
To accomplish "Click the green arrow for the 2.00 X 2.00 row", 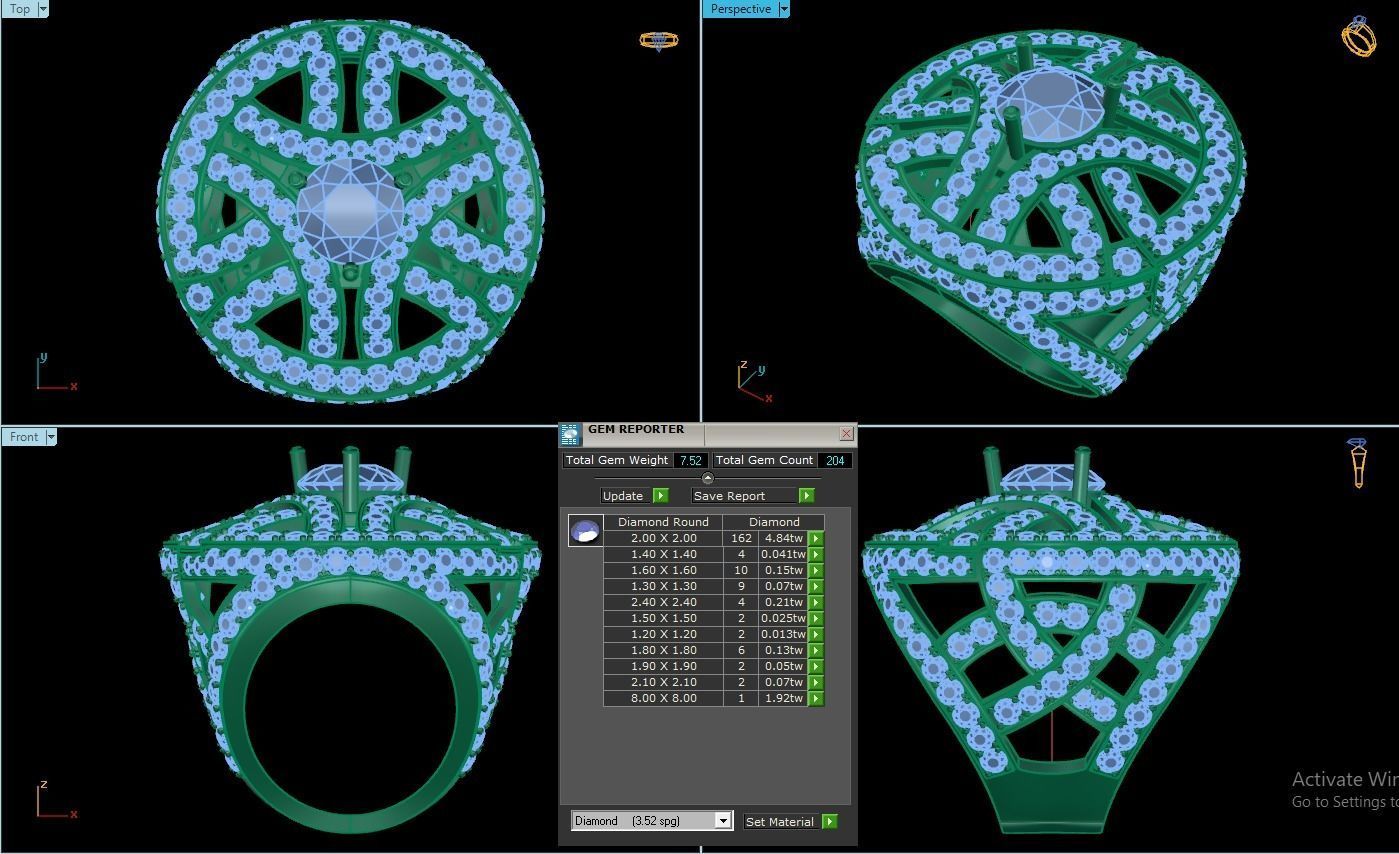I will (816, 538).
